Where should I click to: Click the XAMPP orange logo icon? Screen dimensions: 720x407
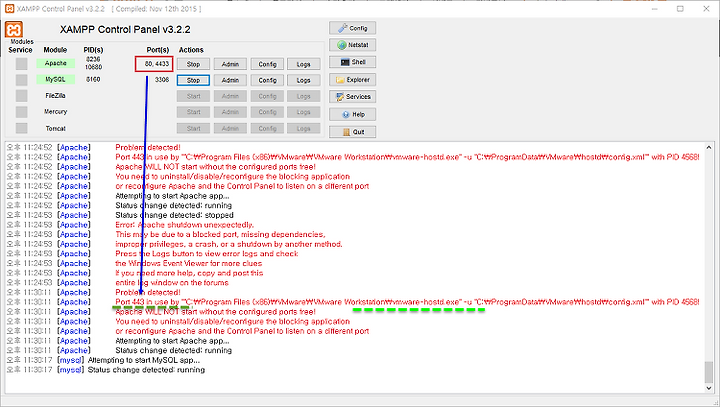(x=14, y=30)
